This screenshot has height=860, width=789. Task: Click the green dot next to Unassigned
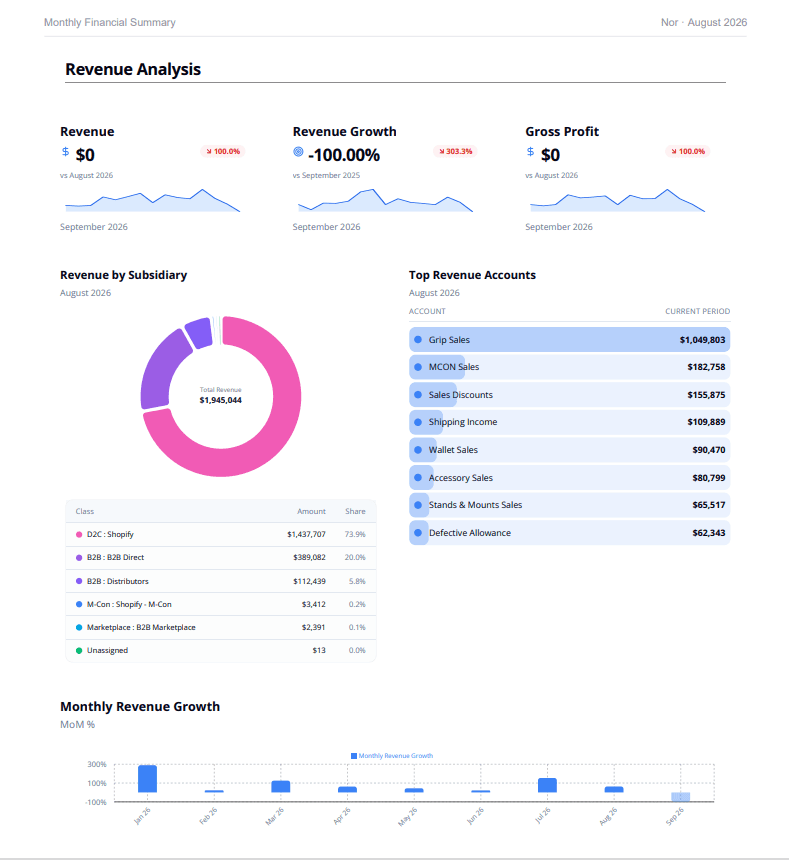tap(79, 650)
